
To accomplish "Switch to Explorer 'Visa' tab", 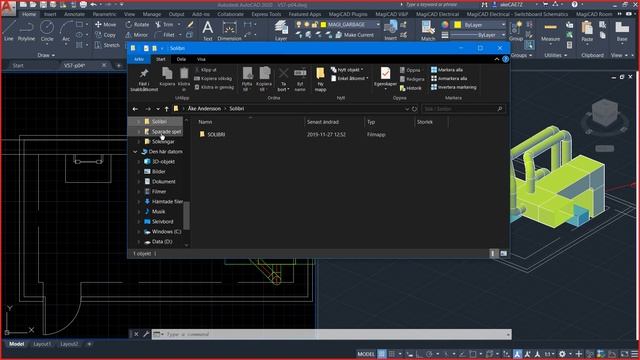I will coord(201,59).
